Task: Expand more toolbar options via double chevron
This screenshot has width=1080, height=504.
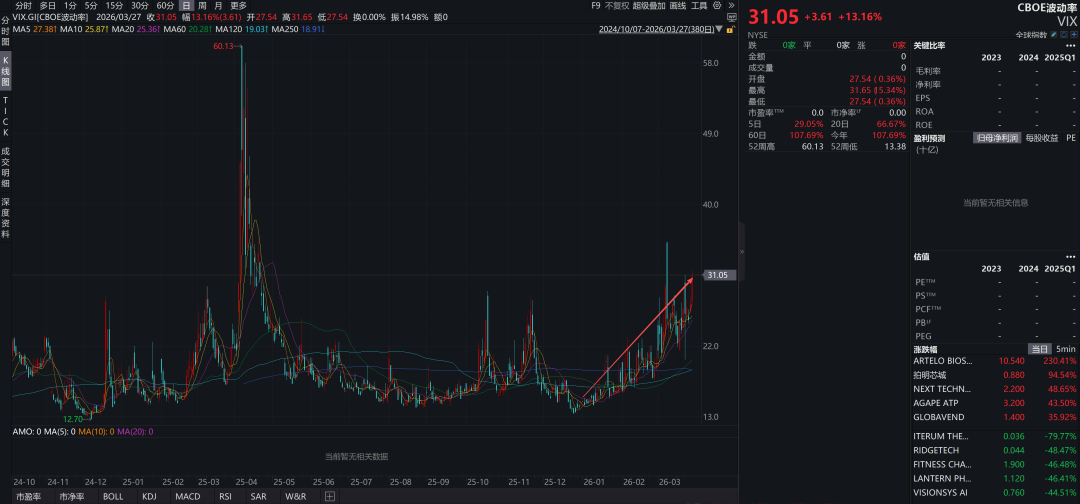Action: [731, 6]
